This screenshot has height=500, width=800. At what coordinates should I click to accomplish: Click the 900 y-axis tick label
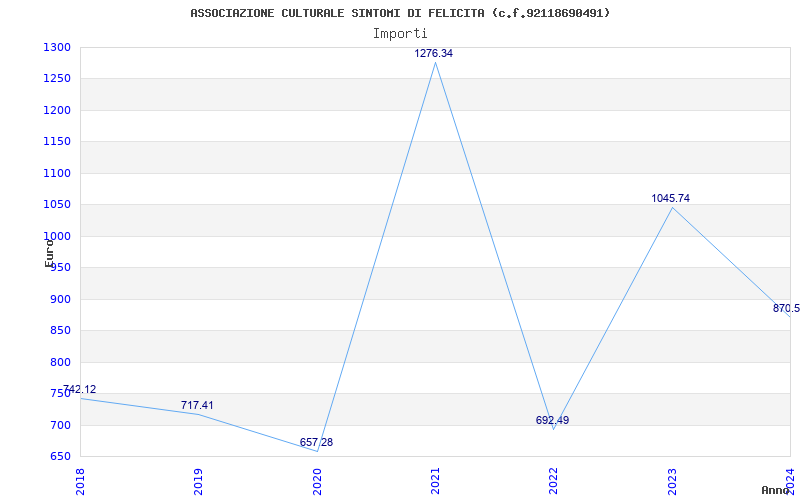[60, 299]
